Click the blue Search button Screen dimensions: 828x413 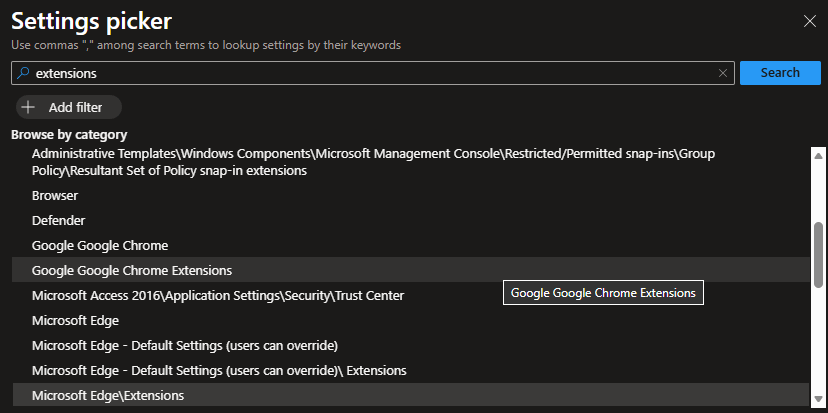(x=779, y=73)
